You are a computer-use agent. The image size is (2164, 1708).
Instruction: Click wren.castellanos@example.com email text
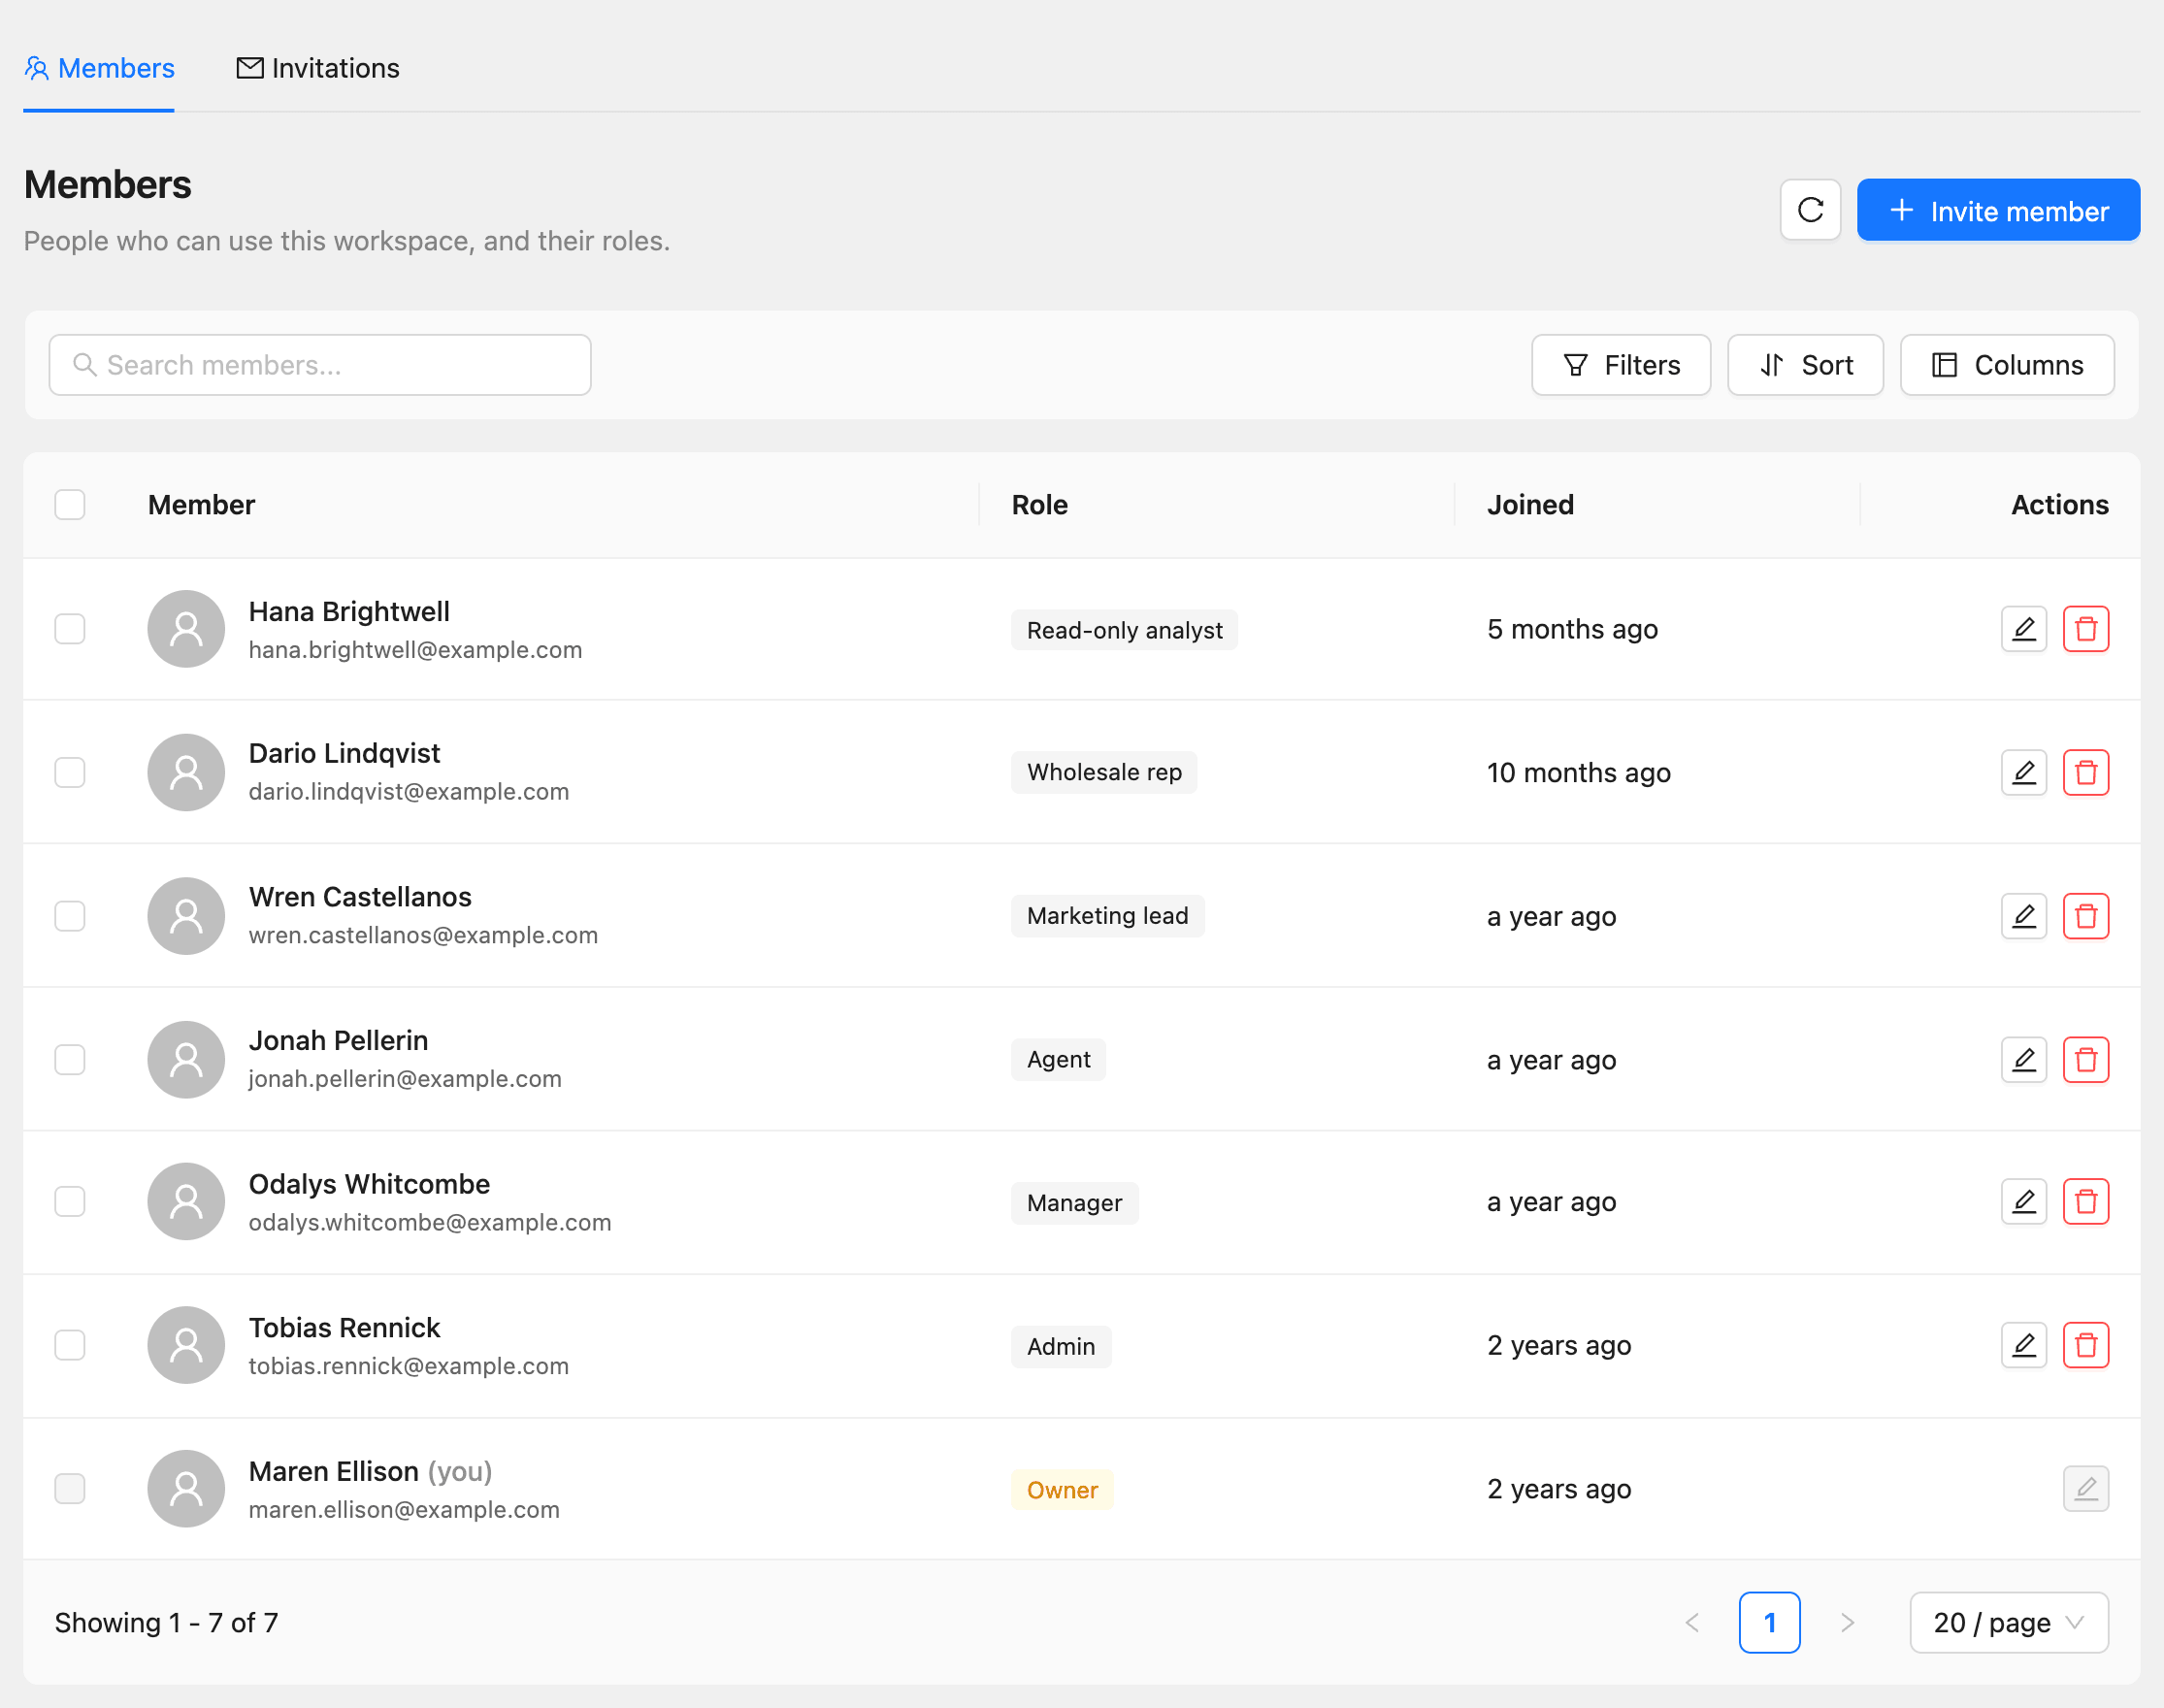(423, 935)
